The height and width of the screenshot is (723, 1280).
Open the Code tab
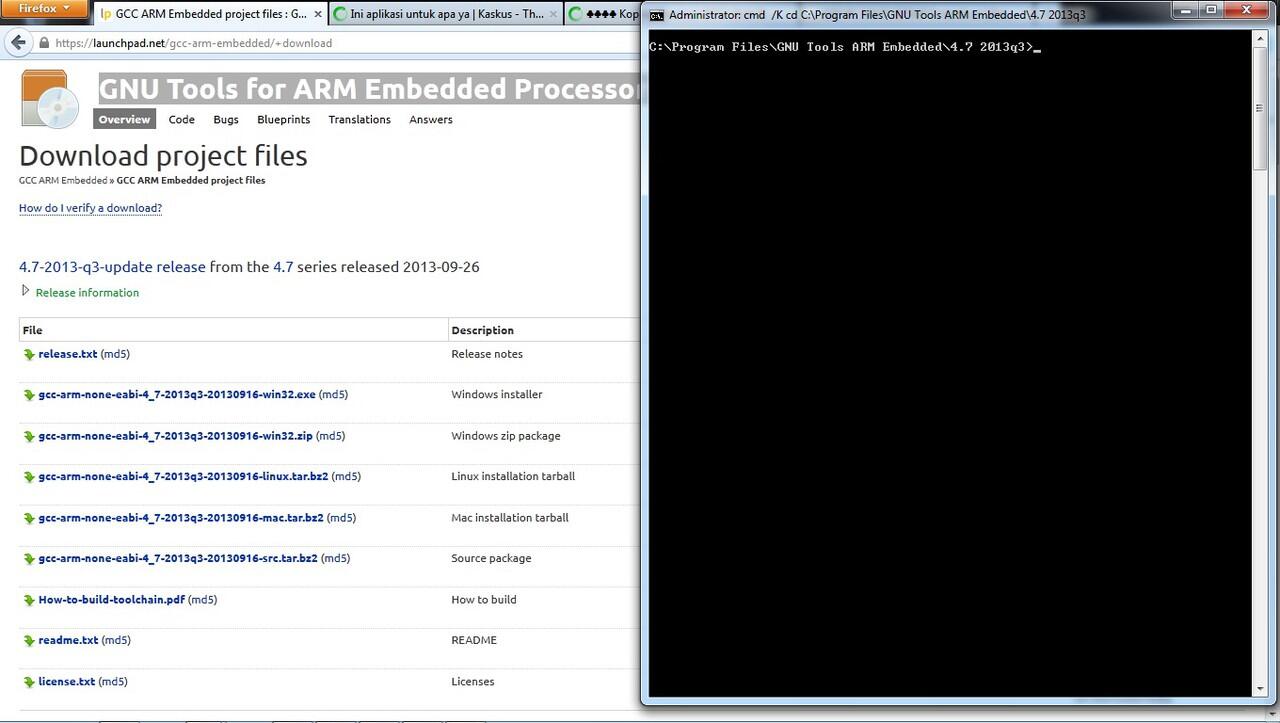coord(181,119)
